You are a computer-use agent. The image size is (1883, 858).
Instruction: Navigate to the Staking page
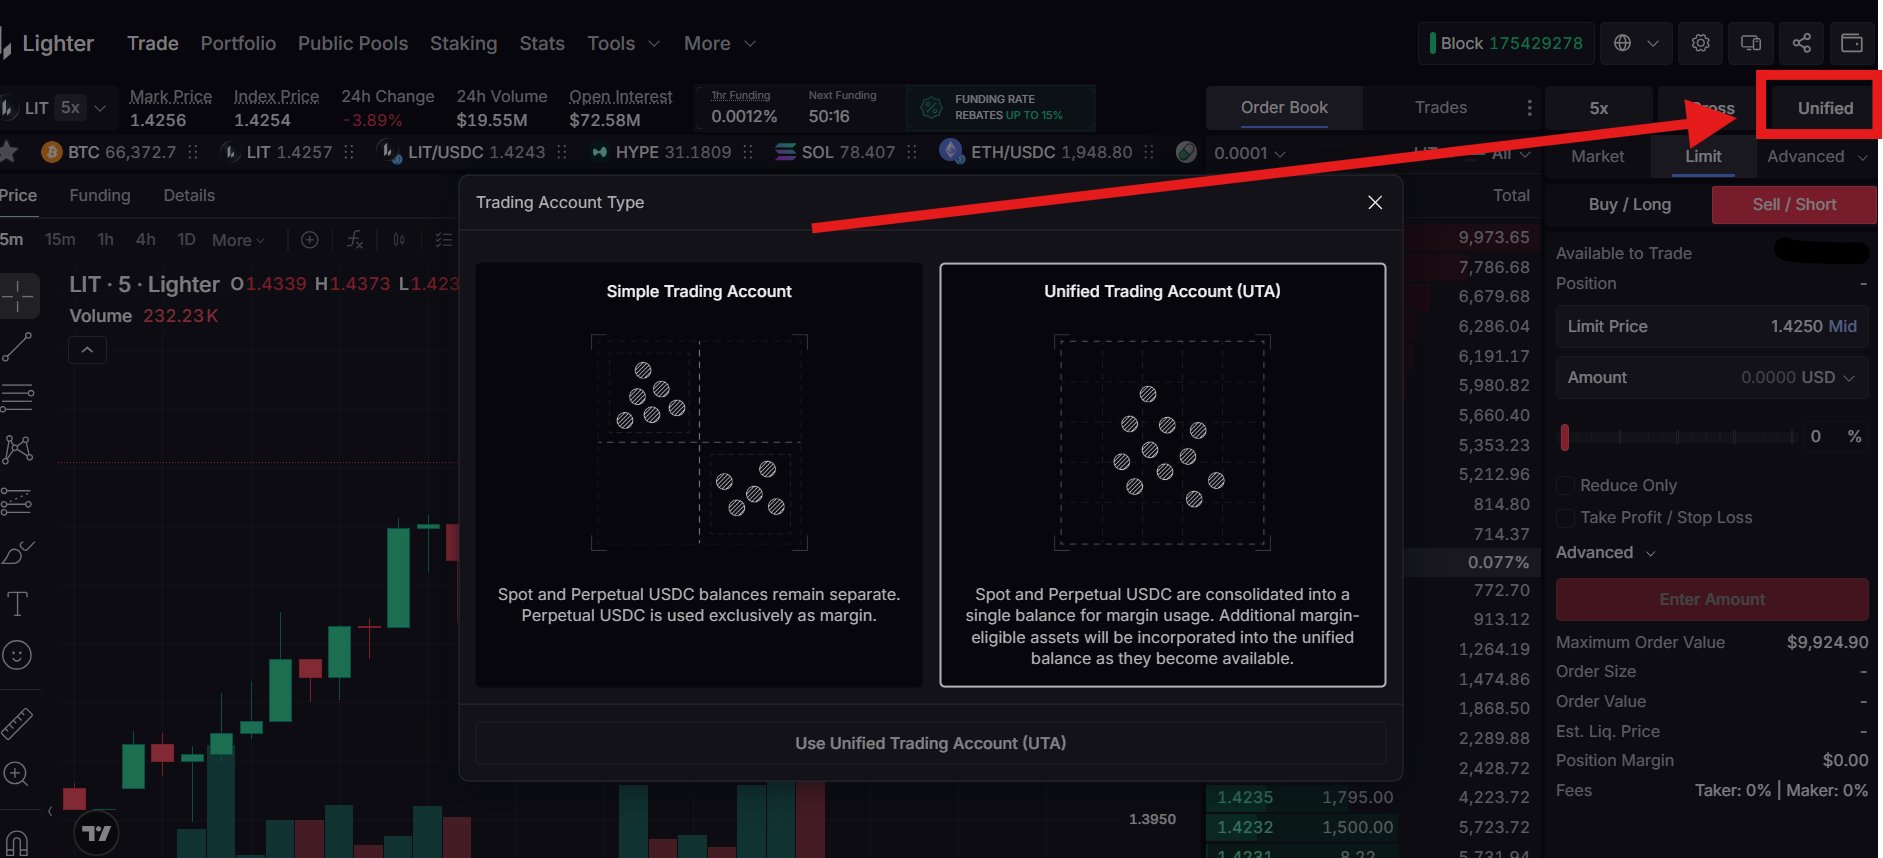[463, 43]
